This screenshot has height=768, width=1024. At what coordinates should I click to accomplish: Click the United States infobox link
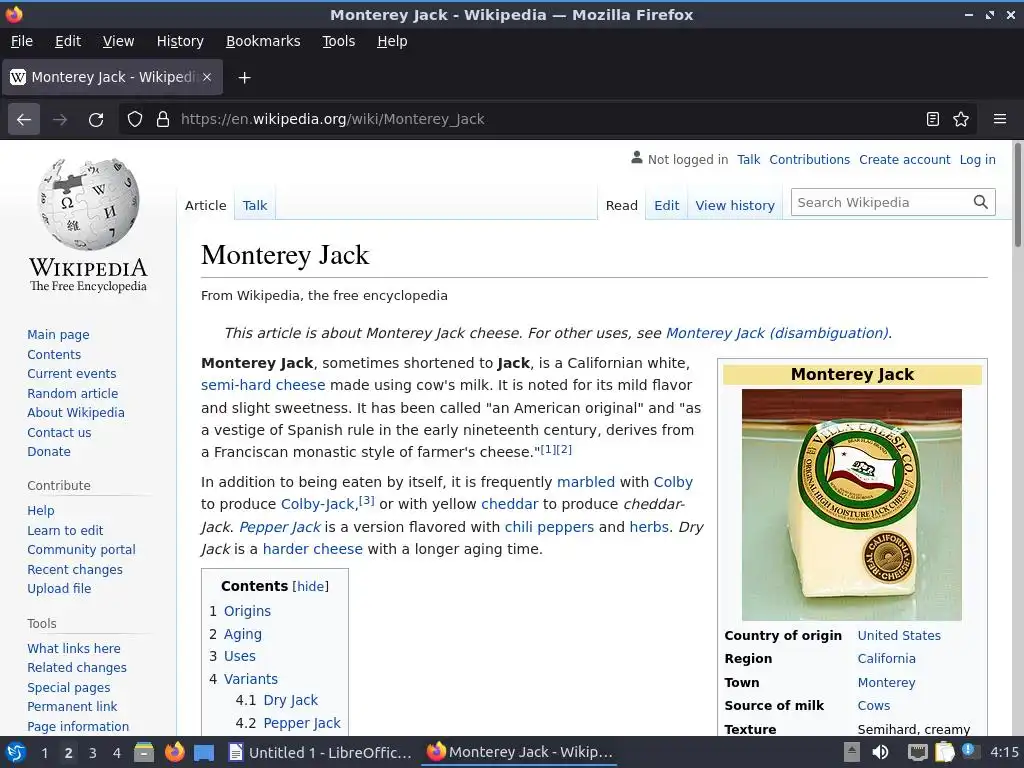coord(899,635)
